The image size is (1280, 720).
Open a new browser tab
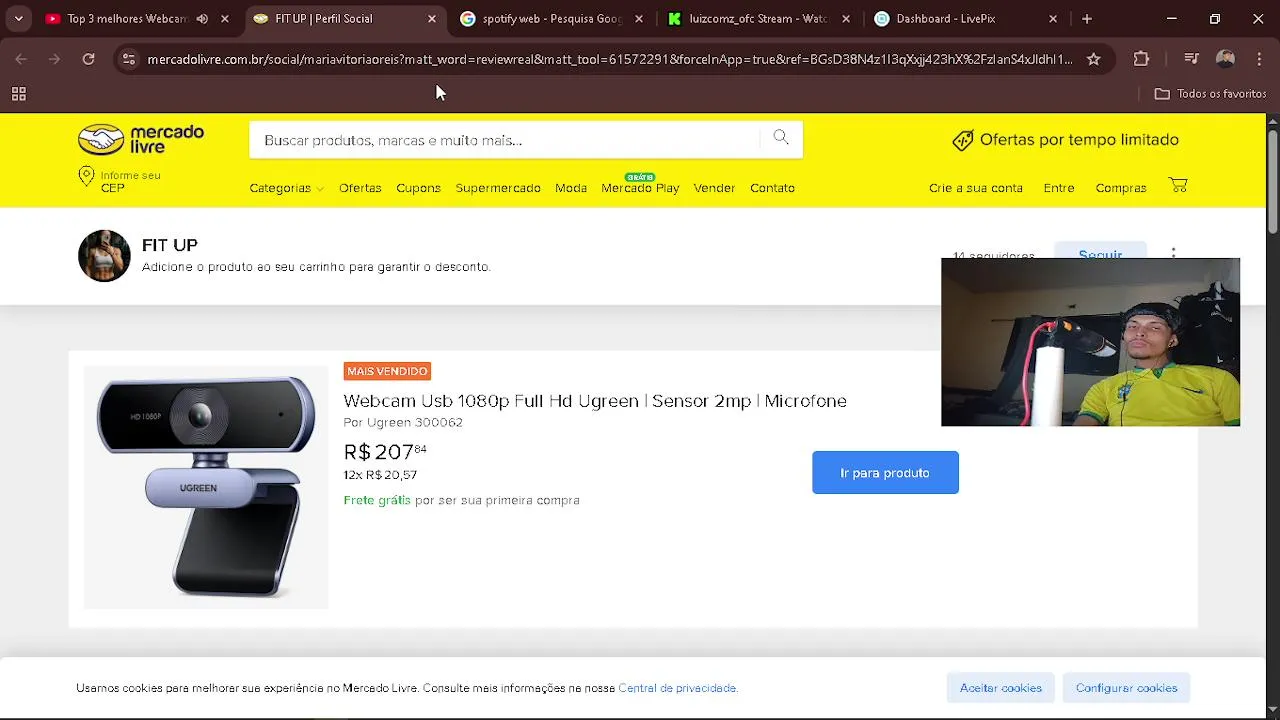[x=1087, y=18]
